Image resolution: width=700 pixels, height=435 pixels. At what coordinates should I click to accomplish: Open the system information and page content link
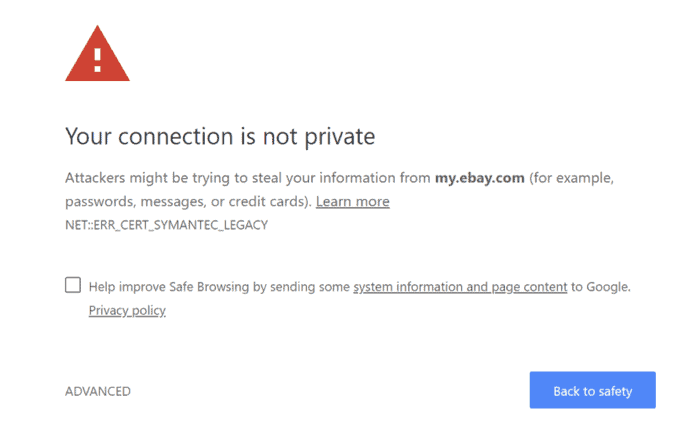click(x=460, y=287)
